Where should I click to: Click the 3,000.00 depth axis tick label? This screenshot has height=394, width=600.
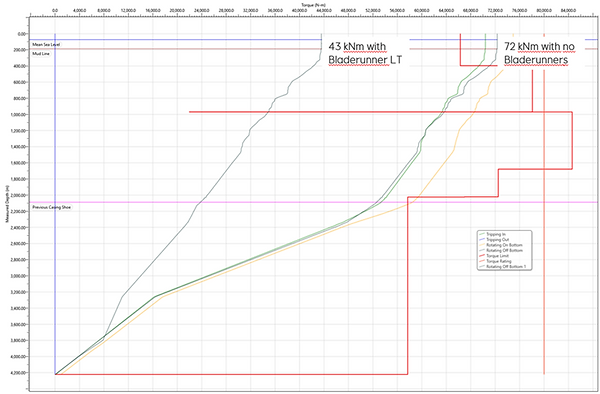pos(19,276)
